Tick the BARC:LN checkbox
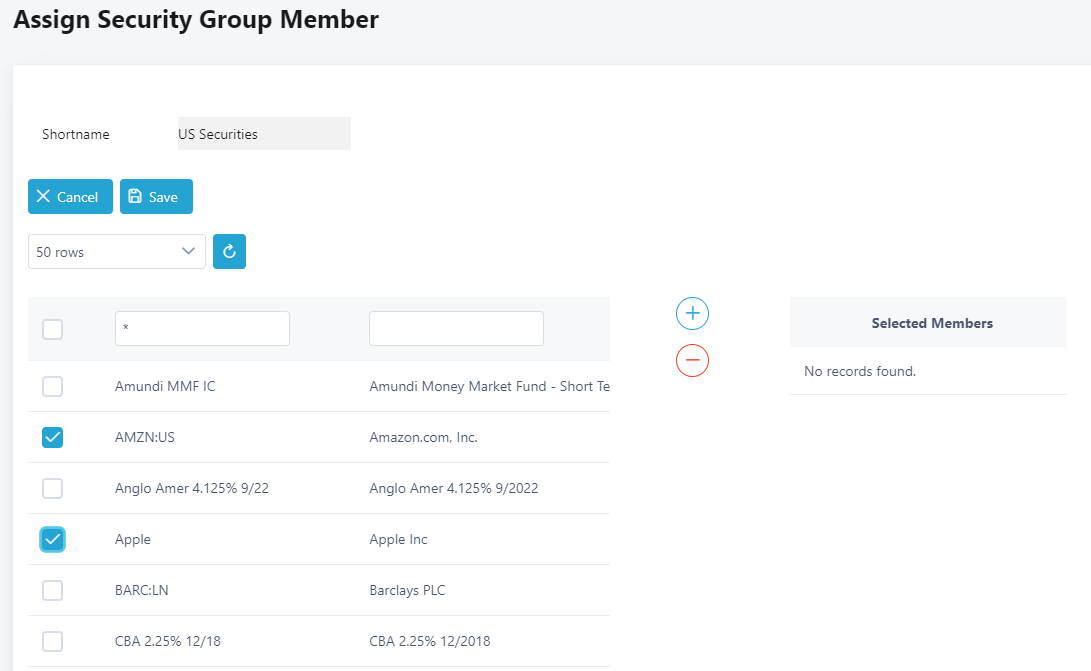 click(53, 590)
